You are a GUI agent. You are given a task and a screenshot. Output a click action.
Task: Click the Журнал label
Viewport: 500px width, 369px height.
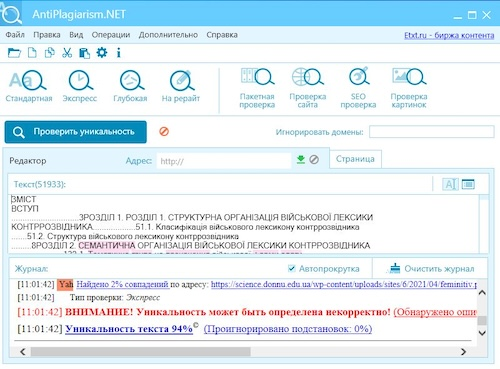[x=31, y=269]
